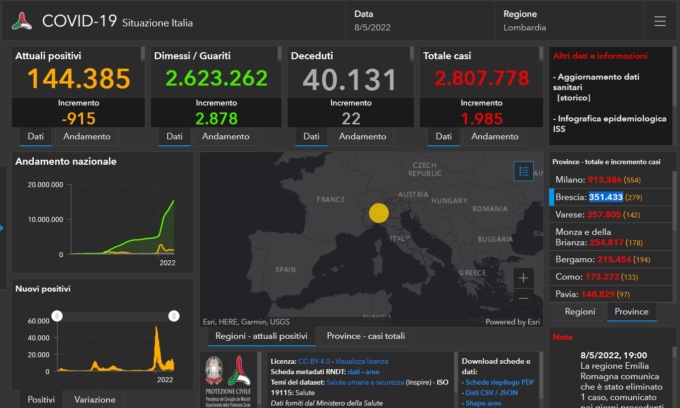Image resolution: width=680 pixels, height=408 pixels.
Task: Open Andamento tab under Dimessi / Guariti
Action: click(x=226, y=136)
